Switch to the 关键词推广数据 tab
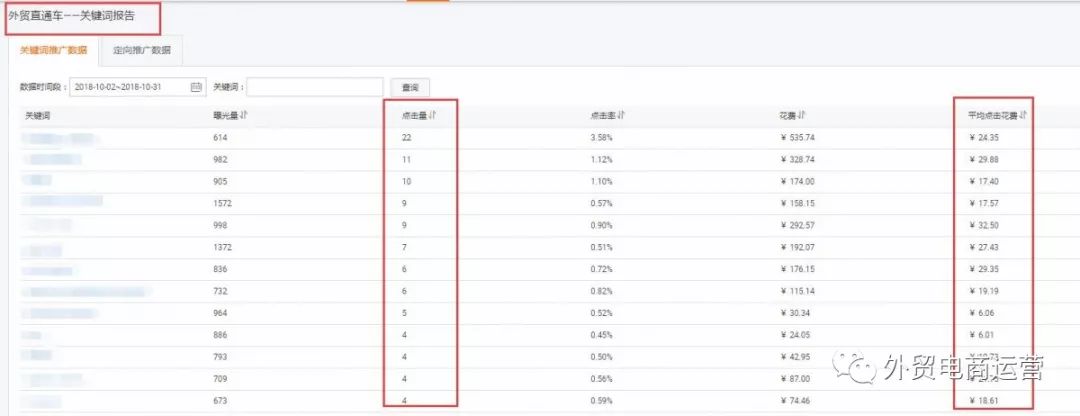Image resolution: width=1080 pixels, height=416 pixels. click(54, 50)
